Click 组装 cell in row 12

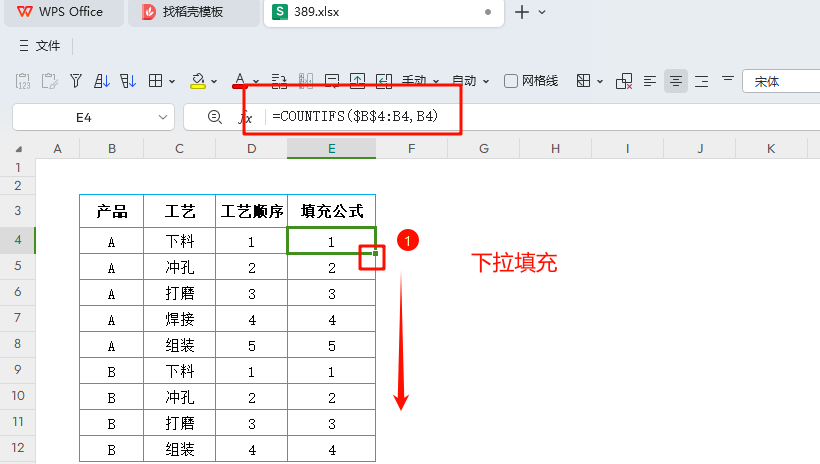pyautogui.click(x=179, y=449)
